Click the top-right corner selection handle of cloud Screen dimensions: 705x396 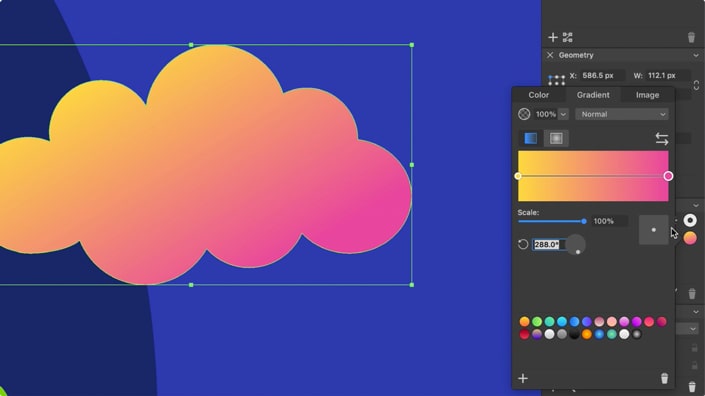point(412,45)
